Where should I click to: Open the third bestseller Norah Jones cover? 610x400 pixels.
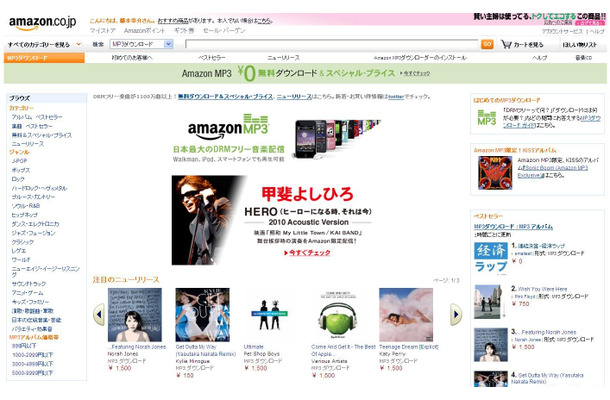point(491,345)
